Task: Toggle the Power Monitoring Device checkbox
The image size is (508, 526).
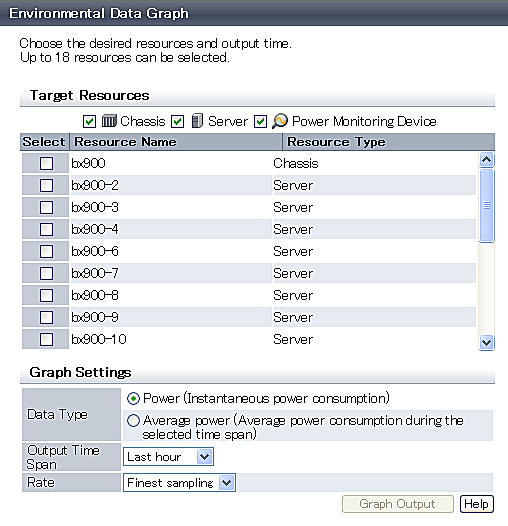Action: 260,121
